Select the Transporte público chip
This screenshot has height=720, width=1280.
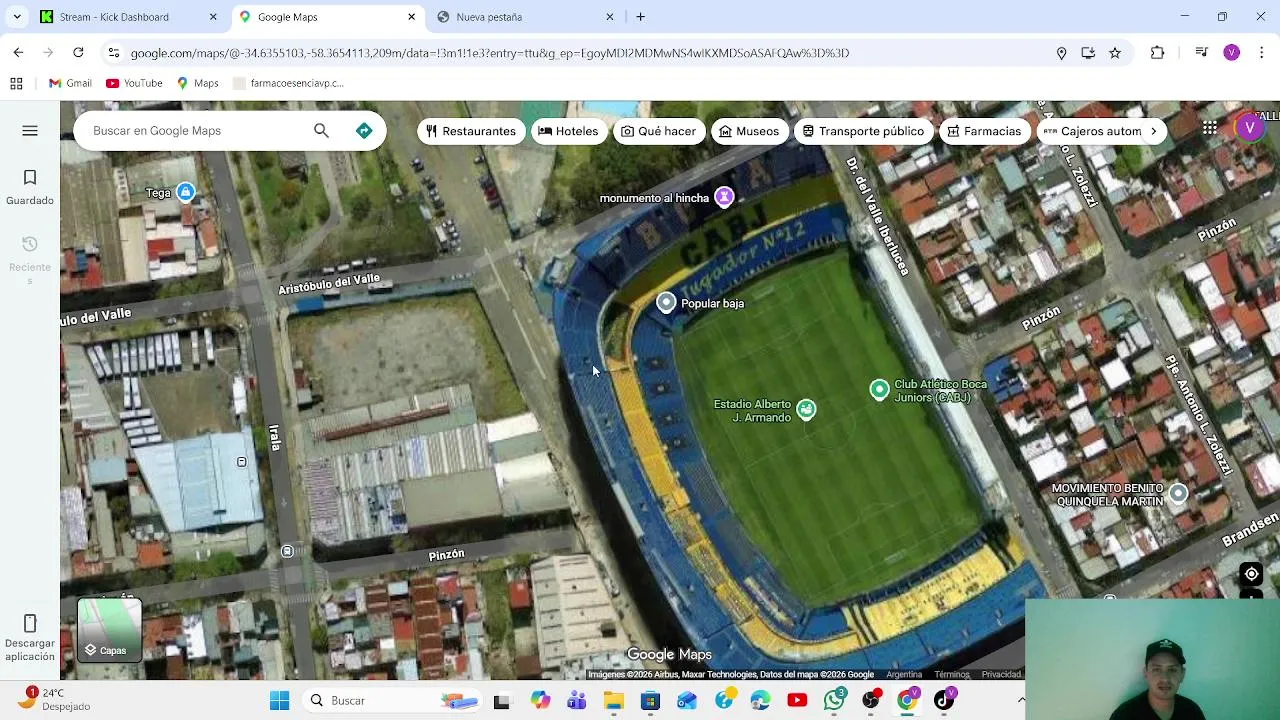click(x=864, y=131)
